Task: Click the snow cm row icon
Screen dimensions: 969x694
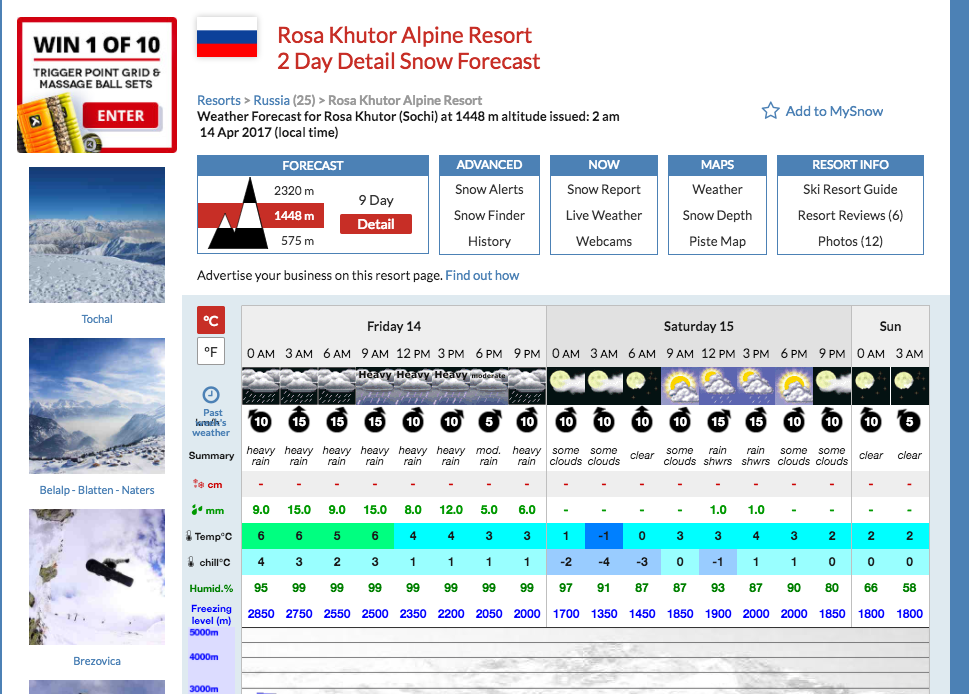Action: [198, 484]
